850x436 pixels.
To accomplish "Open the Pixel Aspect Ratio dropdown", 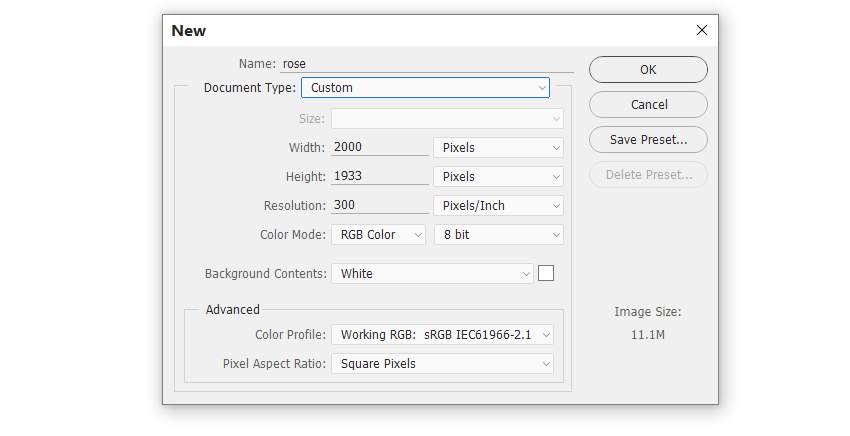I will tap(442, 364).
